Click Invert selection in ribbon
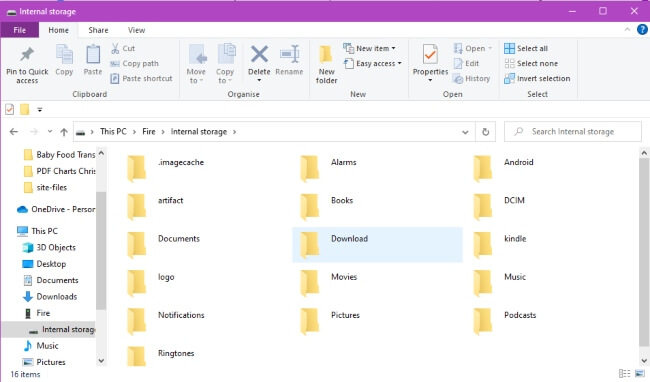This screenshot has width=650, height=382. tap(537, 78)
